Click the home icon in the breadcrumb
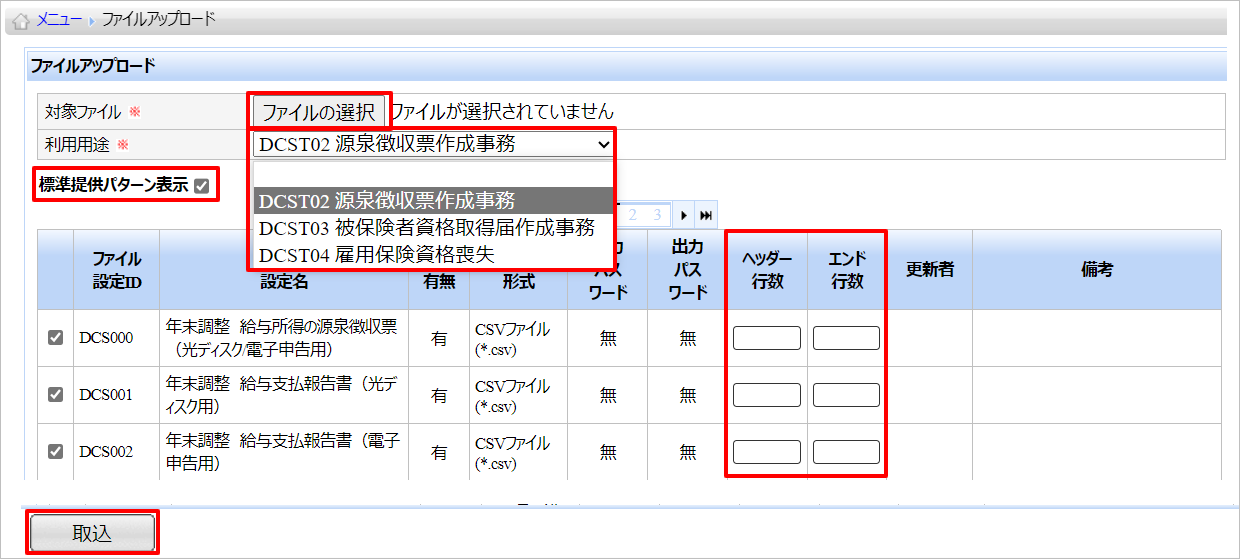The image size is (1240, 559). point(21,20)
